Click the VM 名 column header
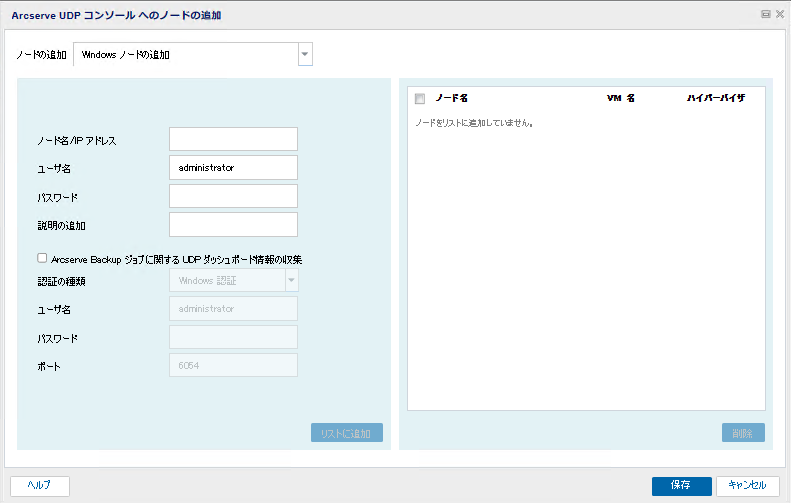791x503 pixels. coord(620,98)
